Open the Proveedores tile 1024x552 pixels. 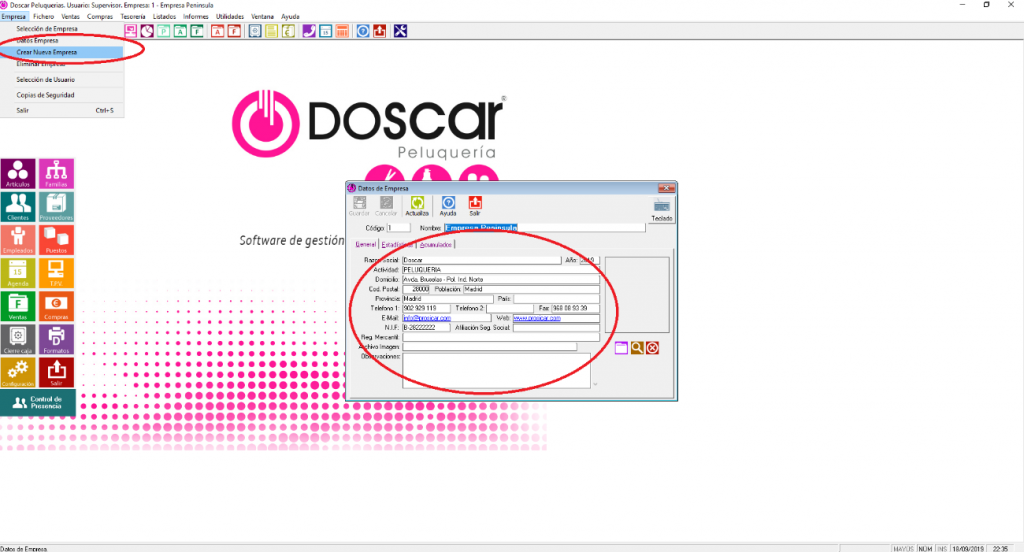[x=56, y=207]
